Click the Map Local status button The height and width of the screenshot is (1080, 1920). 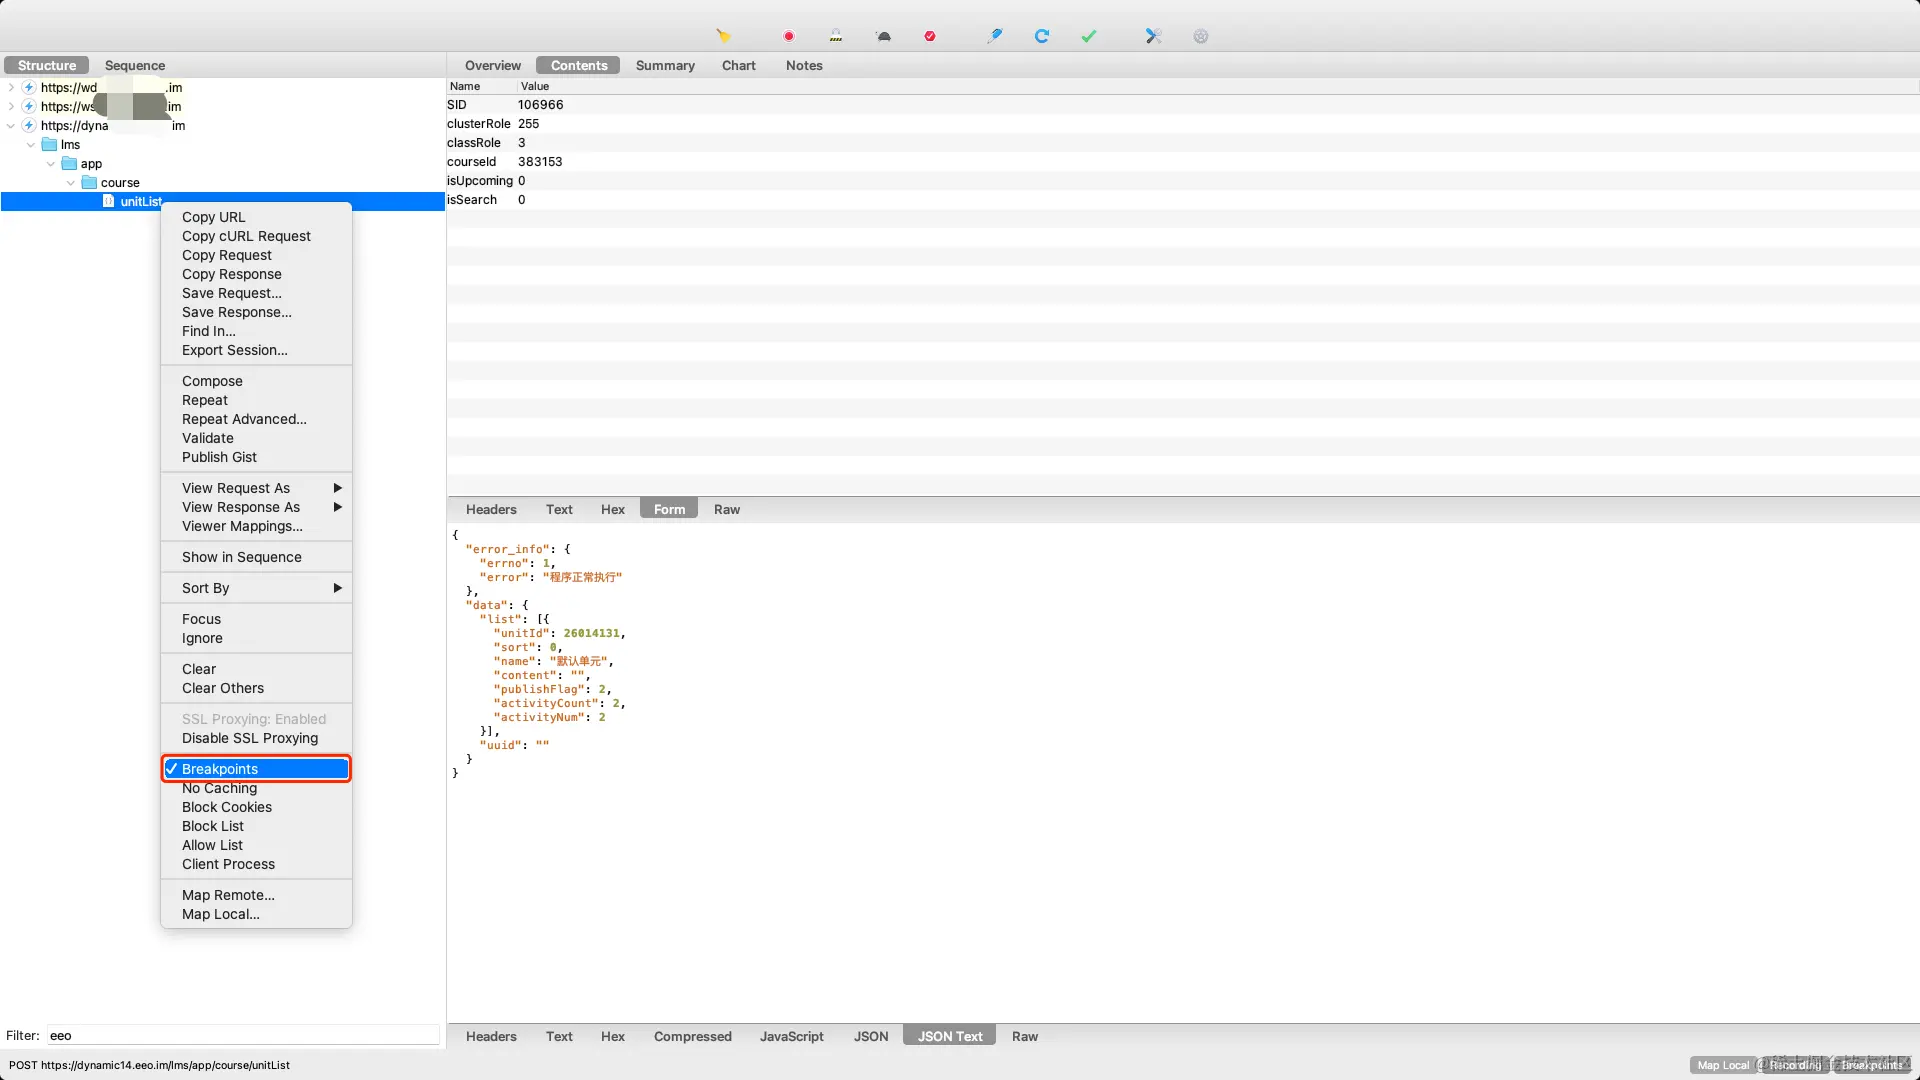pyautogui.click(x=1723, y=1065)
